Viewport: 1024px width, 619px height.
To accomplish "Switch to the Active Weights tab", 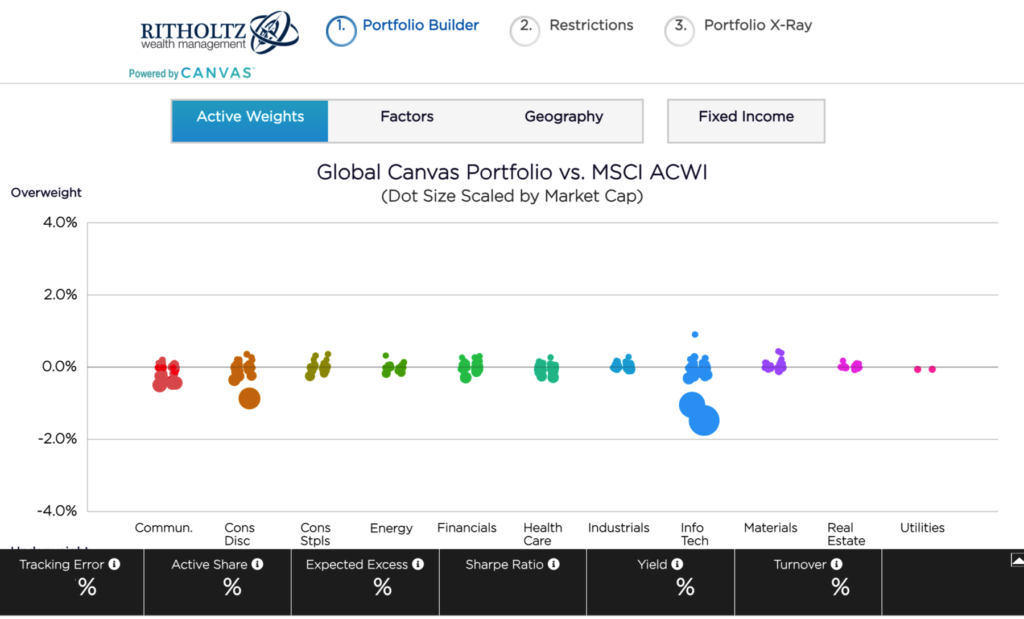I will tap(250, 117).
